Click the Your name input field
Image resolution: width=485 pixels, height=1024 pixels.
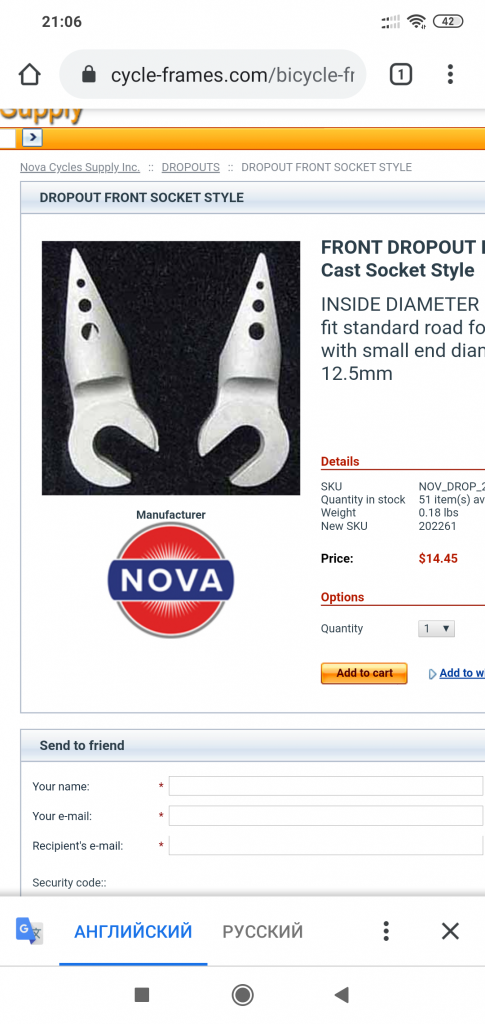326,786
